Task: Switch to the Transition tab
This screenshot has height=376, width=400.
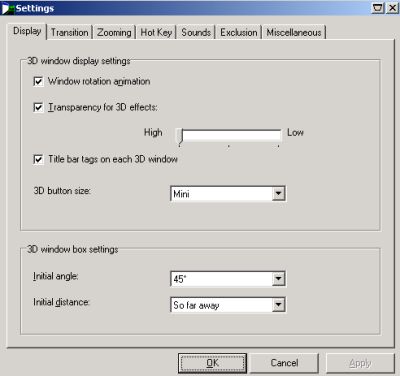Action: [x=69, y=32]
